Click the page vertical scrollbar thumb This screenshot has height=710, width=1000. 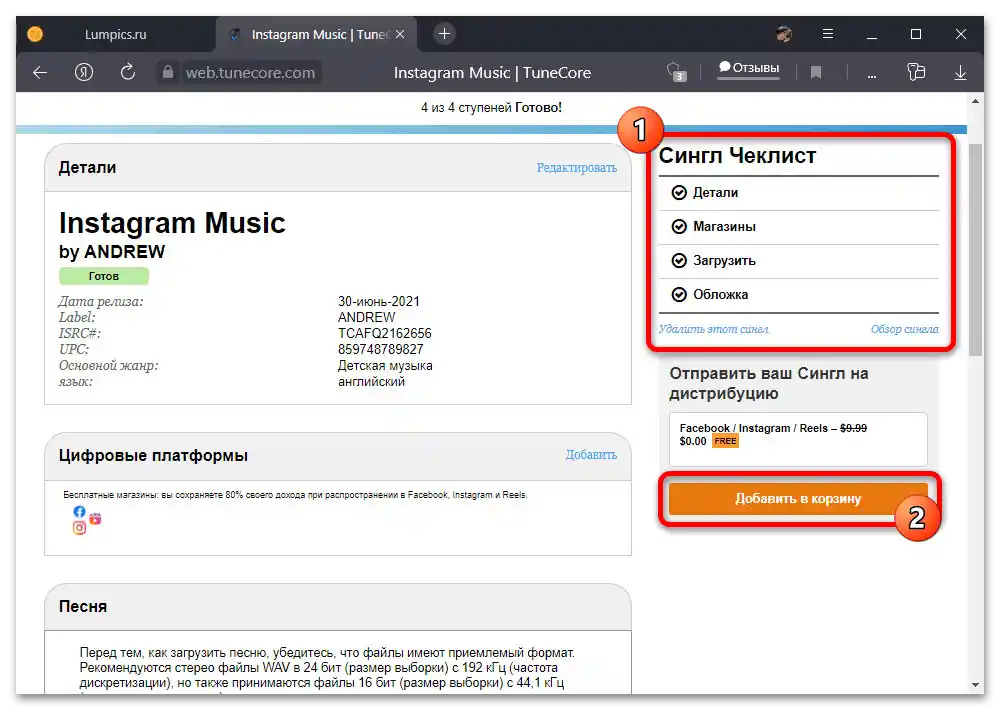pyautogui.click(x=975, y=250)
